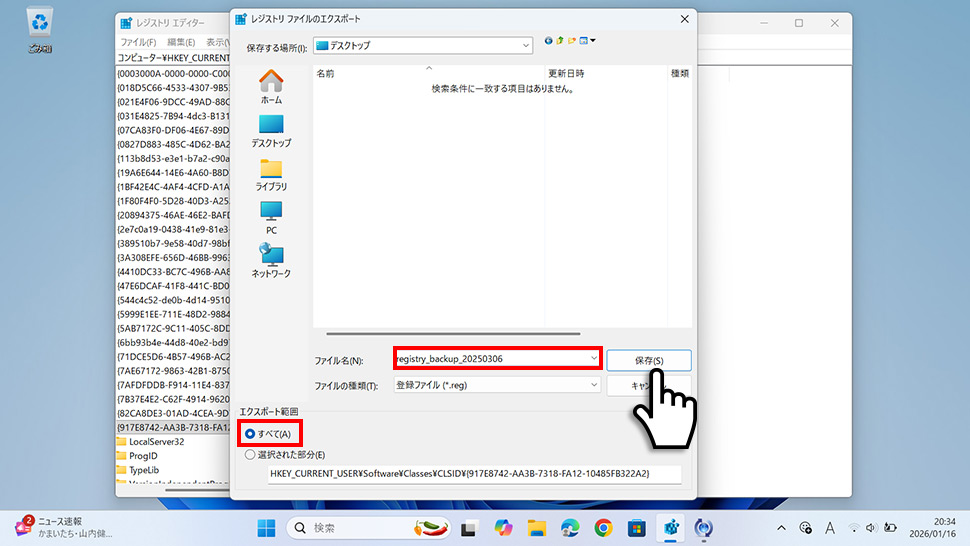
Task: Select PC in the places sidebar
Action: 271,218
